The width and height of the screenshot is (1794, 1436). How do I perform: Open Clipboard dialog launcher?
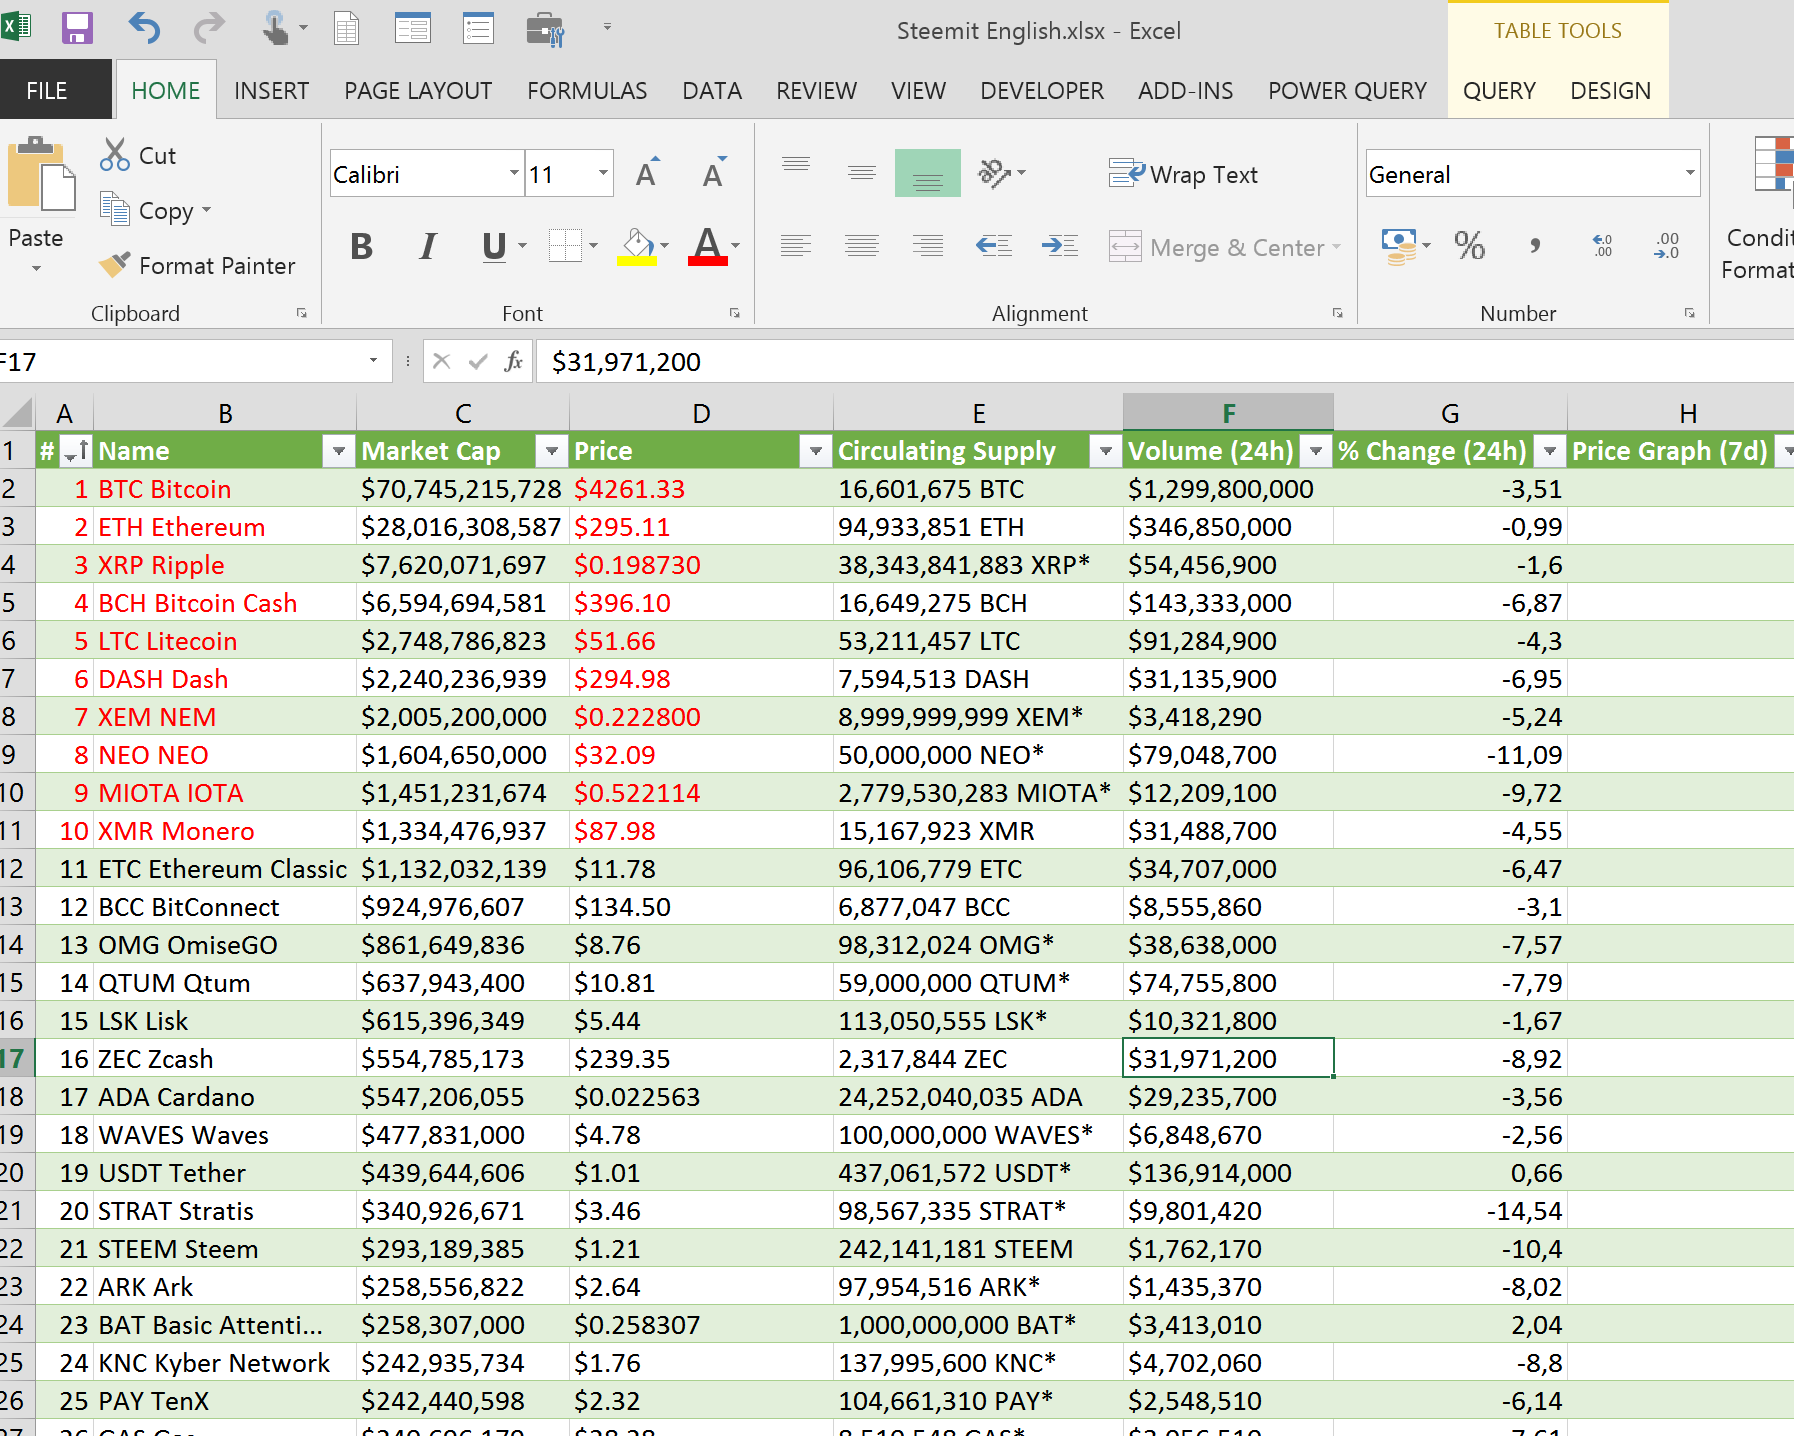301,313
